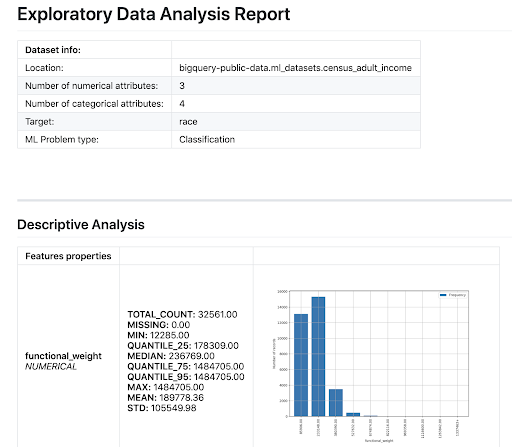
Task: Click the Classification problem type value
Action: click(207, 139)
